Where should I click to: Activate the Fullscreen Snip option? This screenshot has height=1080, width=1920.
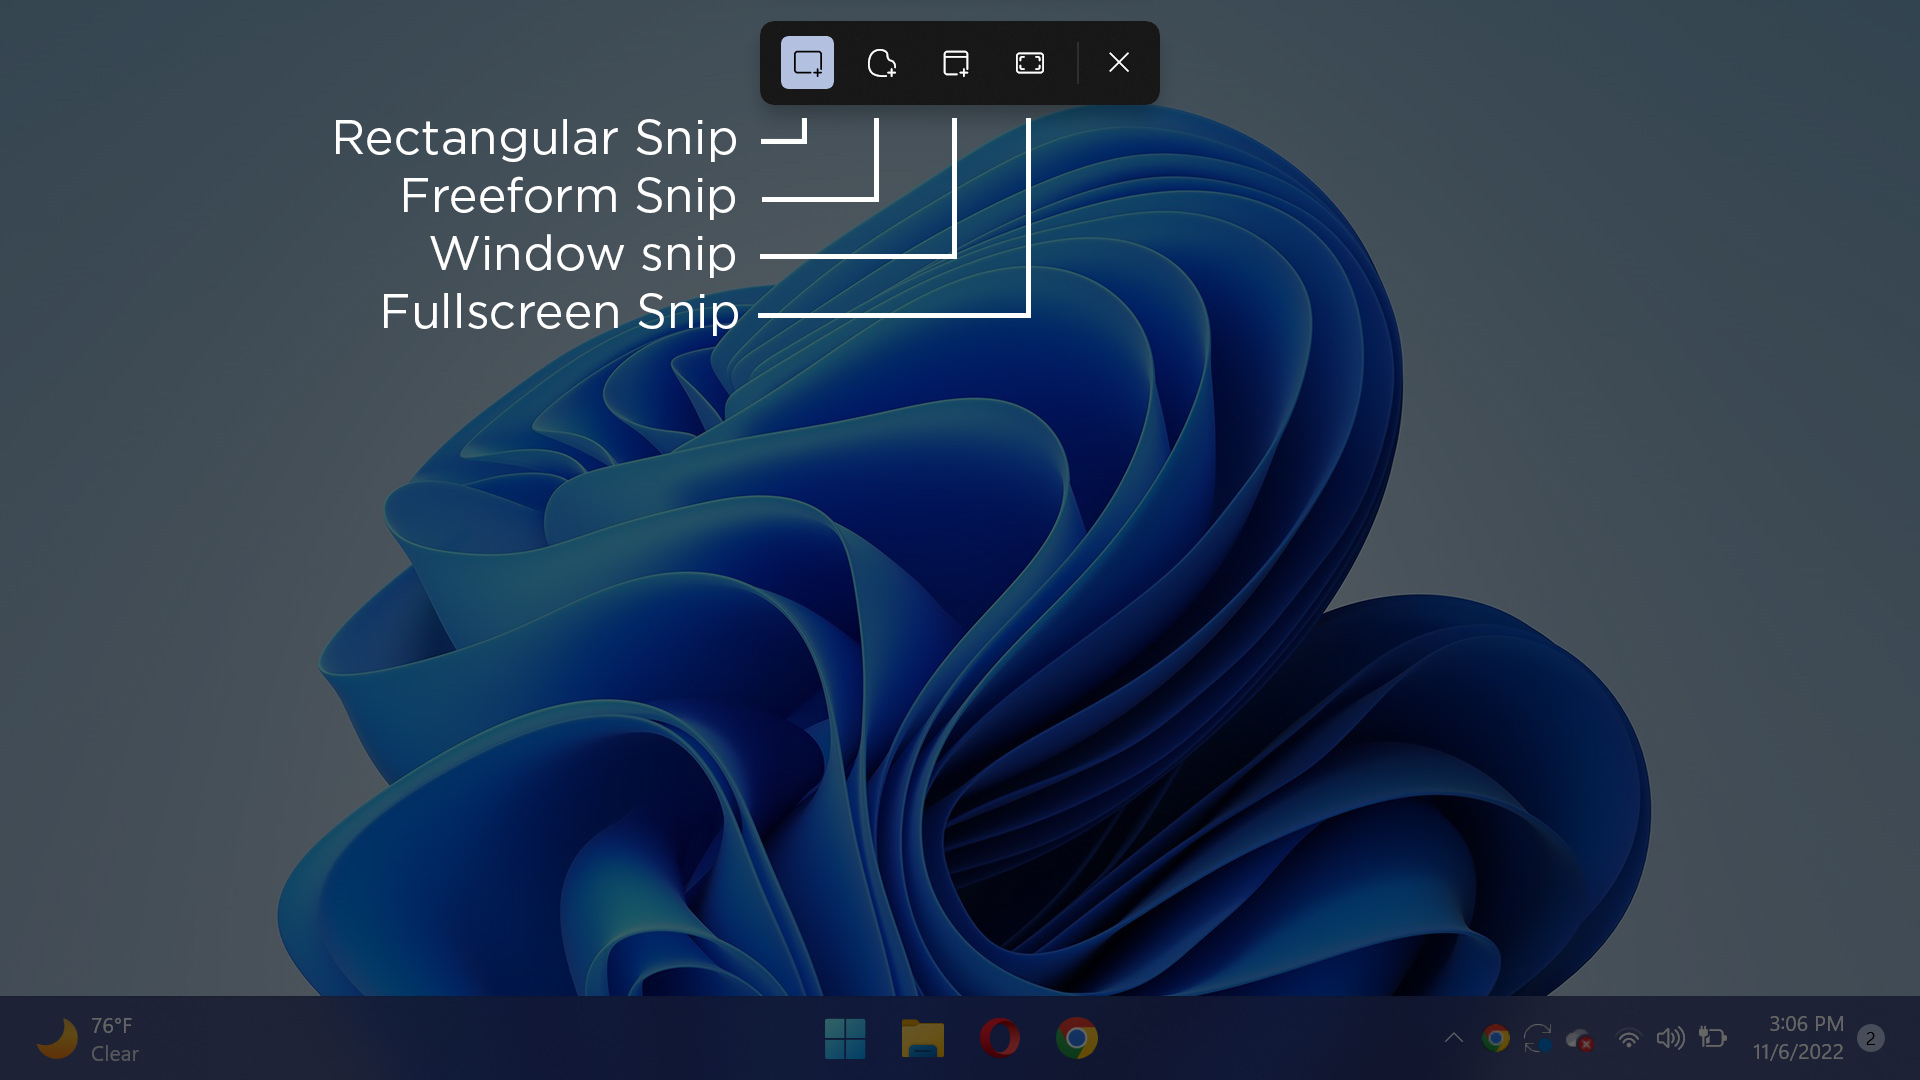click(1030, 63)
